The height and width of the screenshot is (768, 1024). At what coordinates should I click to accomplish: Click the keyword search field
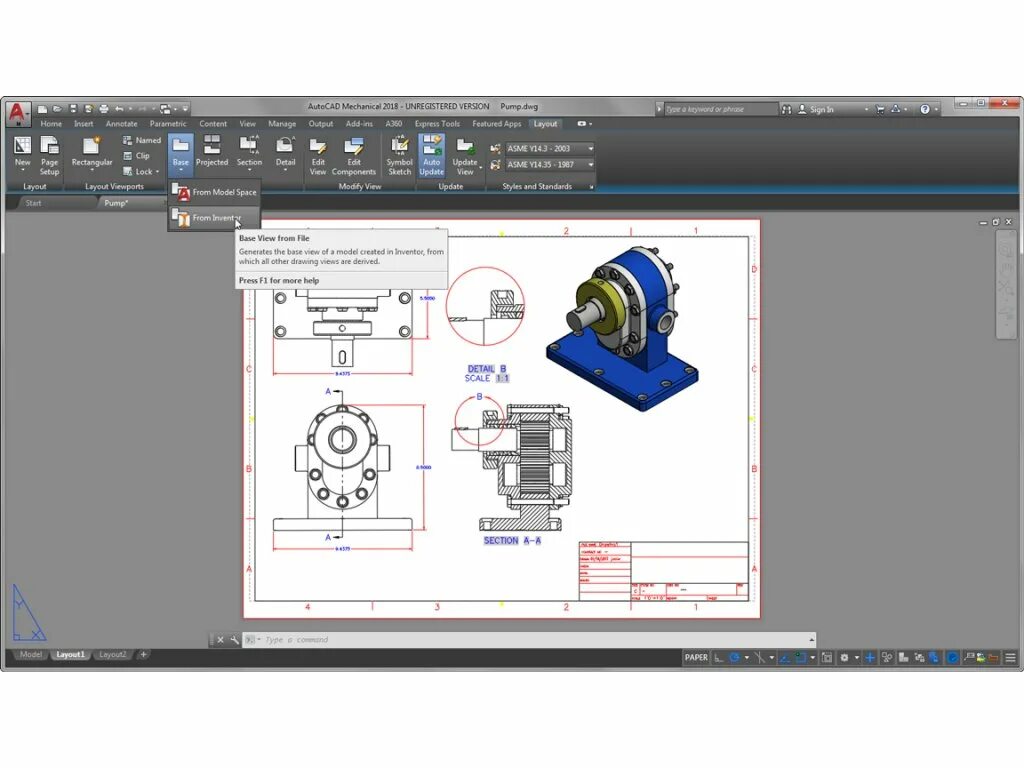tap(720, 109)
